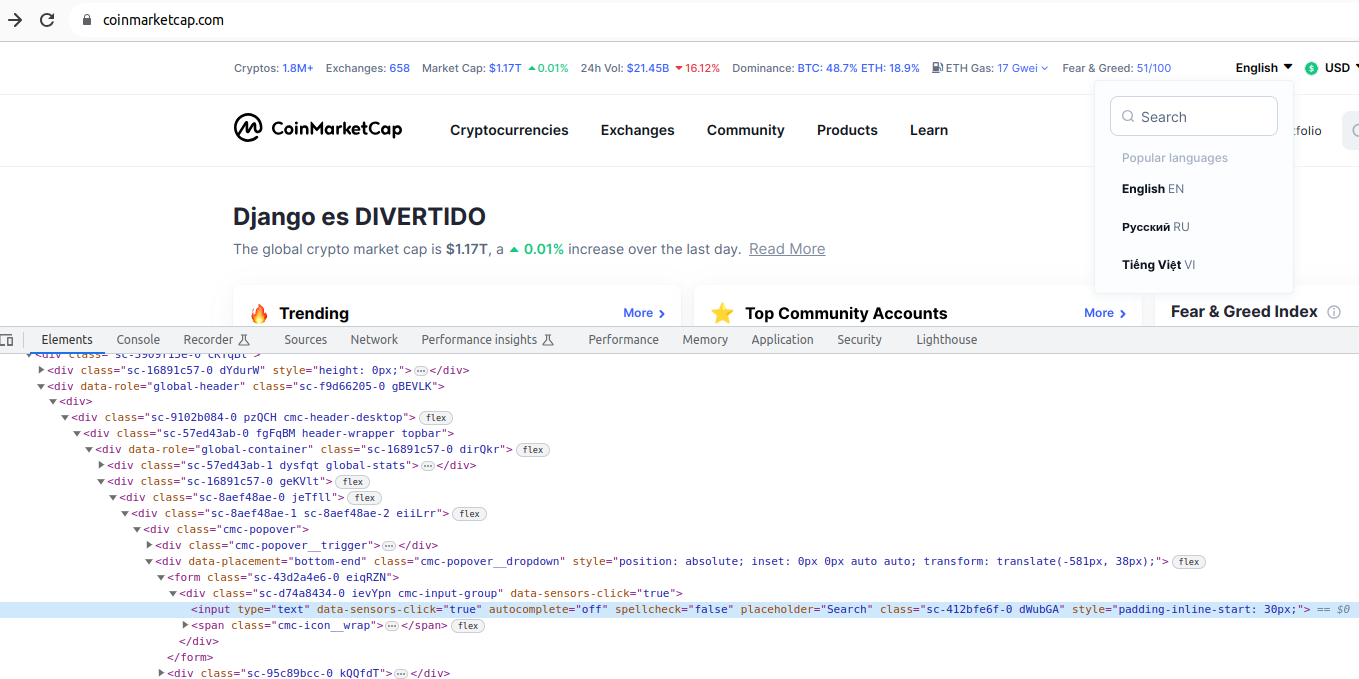Toggle the DevTools device toolbar icon
The height and width of the screenshot is (679, 1359).
(7, 340)
